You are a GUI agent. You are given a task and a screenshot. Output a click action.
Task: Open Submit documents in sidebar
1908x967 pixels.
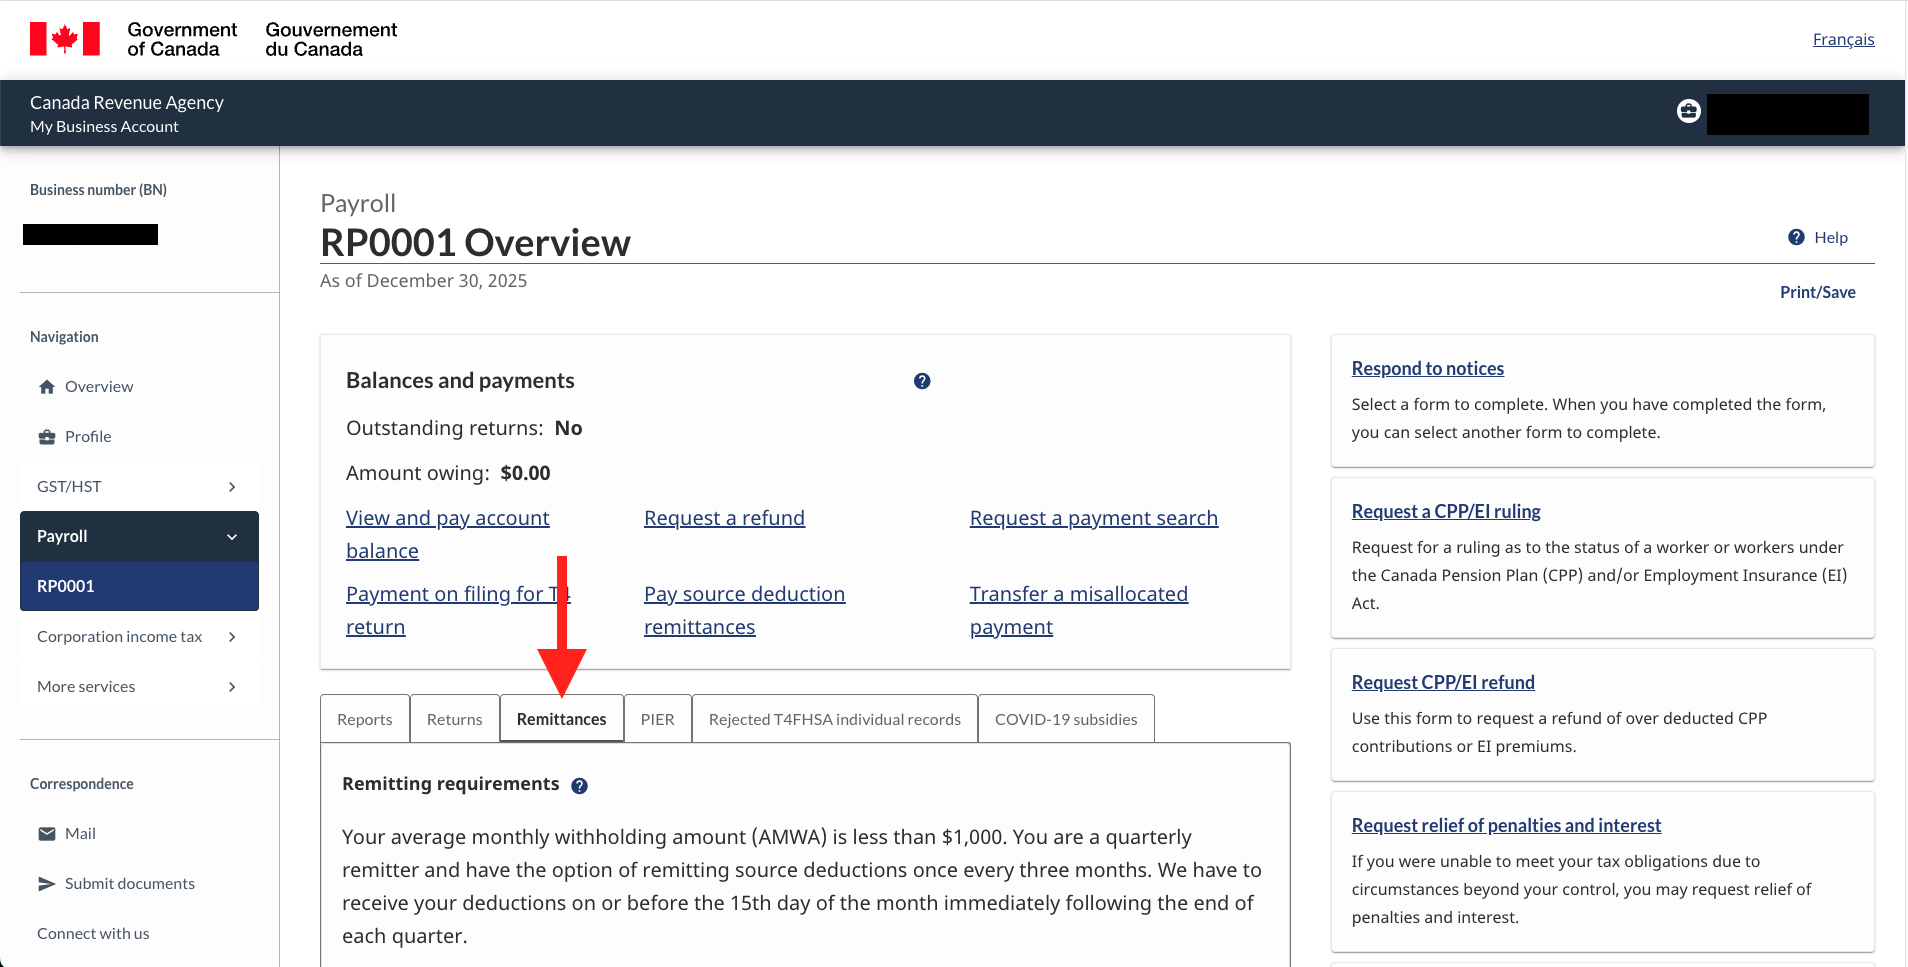click(130, 884)
